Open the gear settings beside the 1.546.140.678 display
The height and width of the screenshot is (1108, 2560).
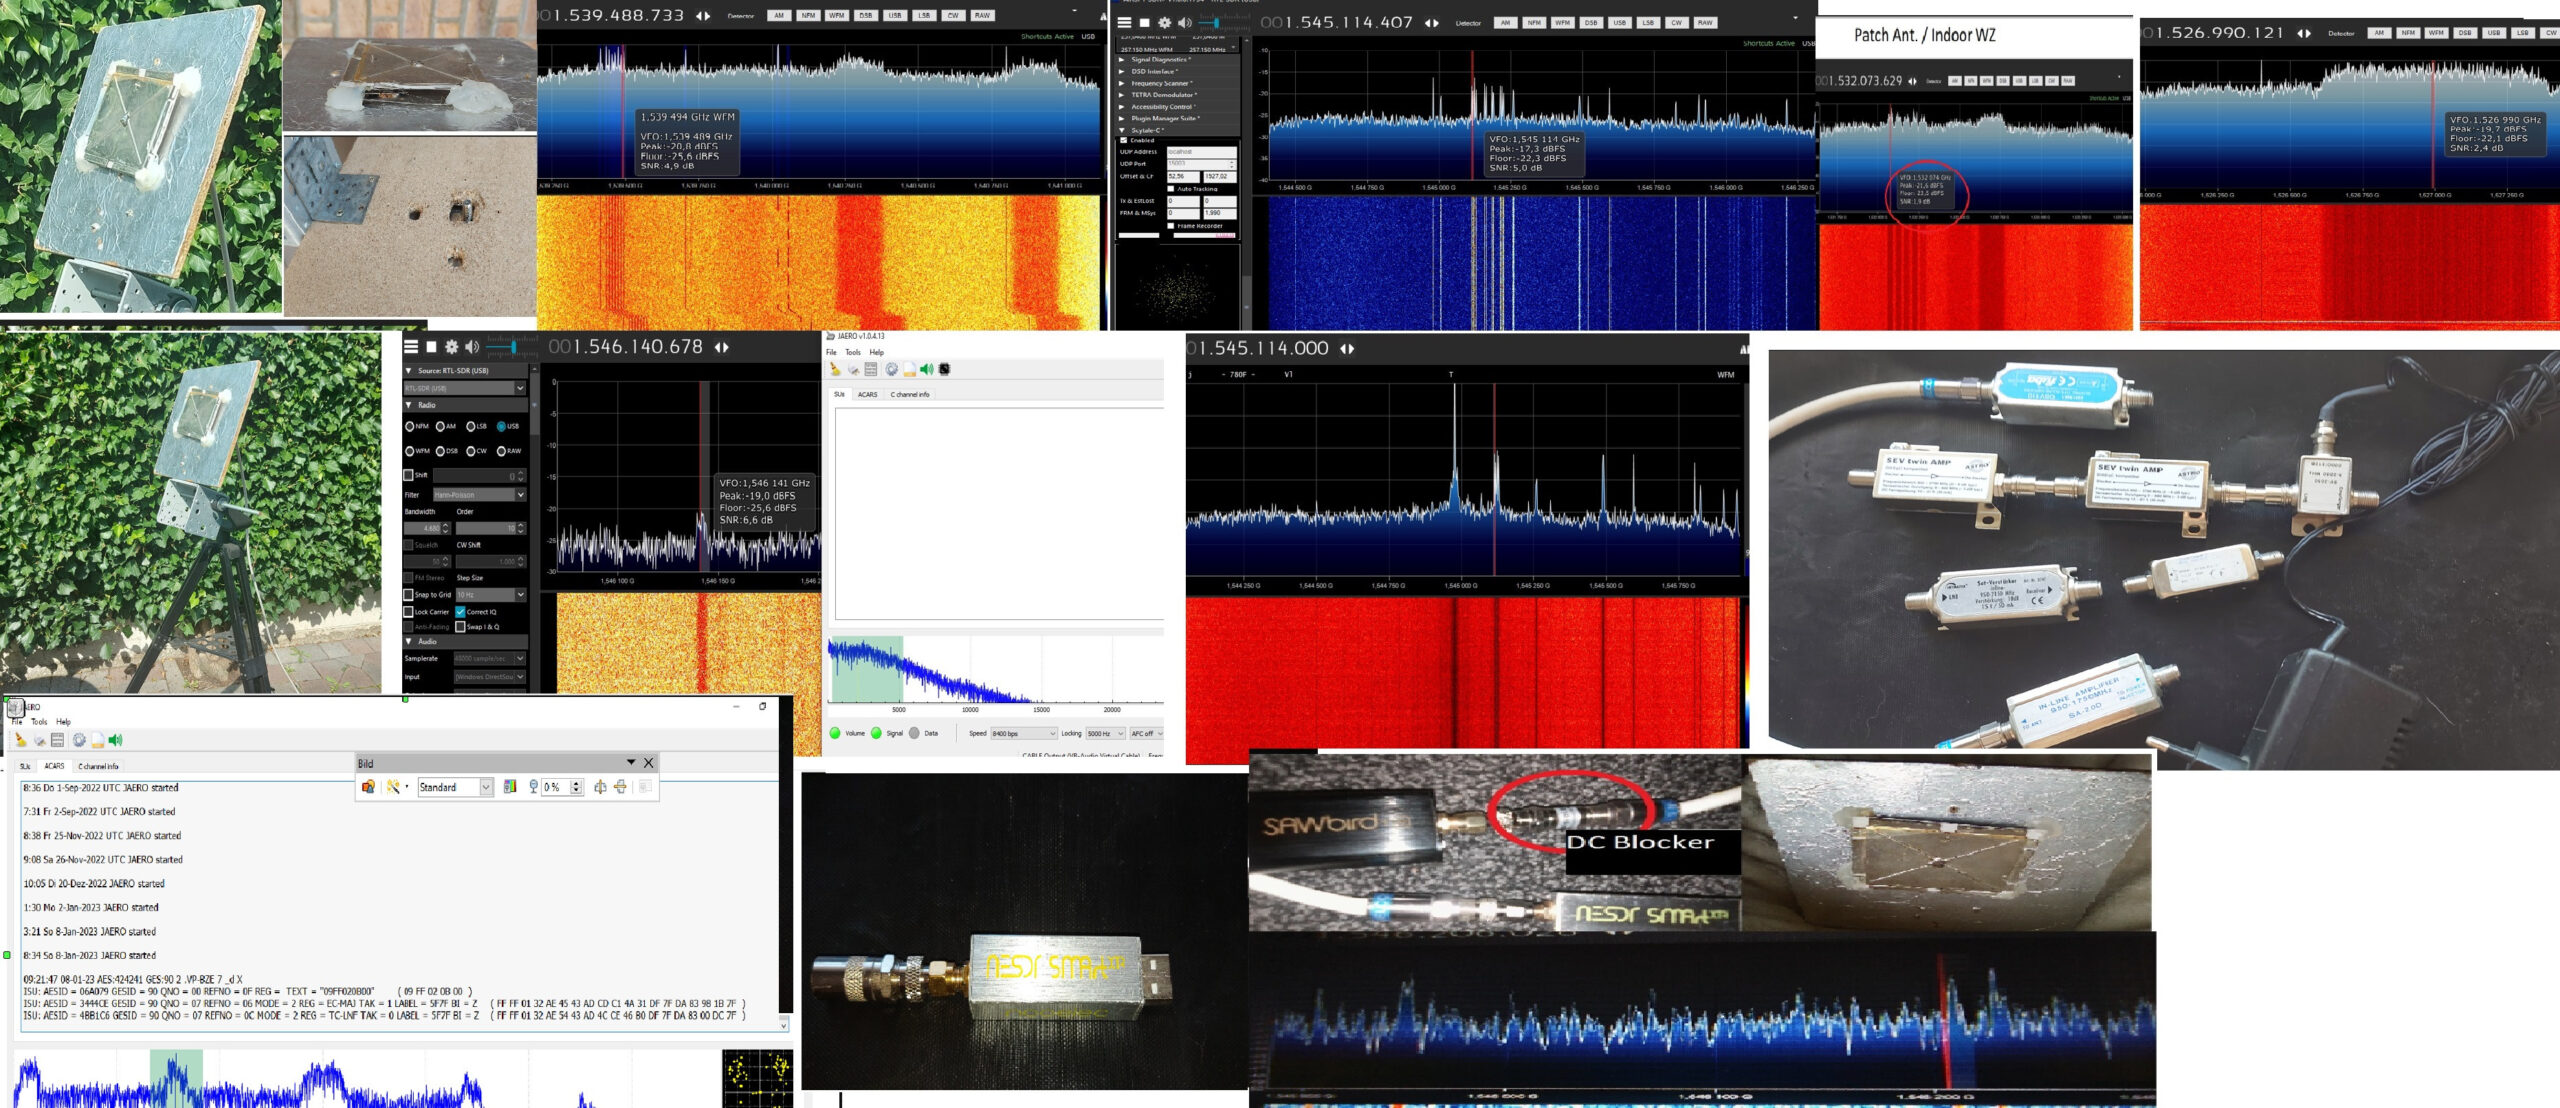tap(451, 347)
